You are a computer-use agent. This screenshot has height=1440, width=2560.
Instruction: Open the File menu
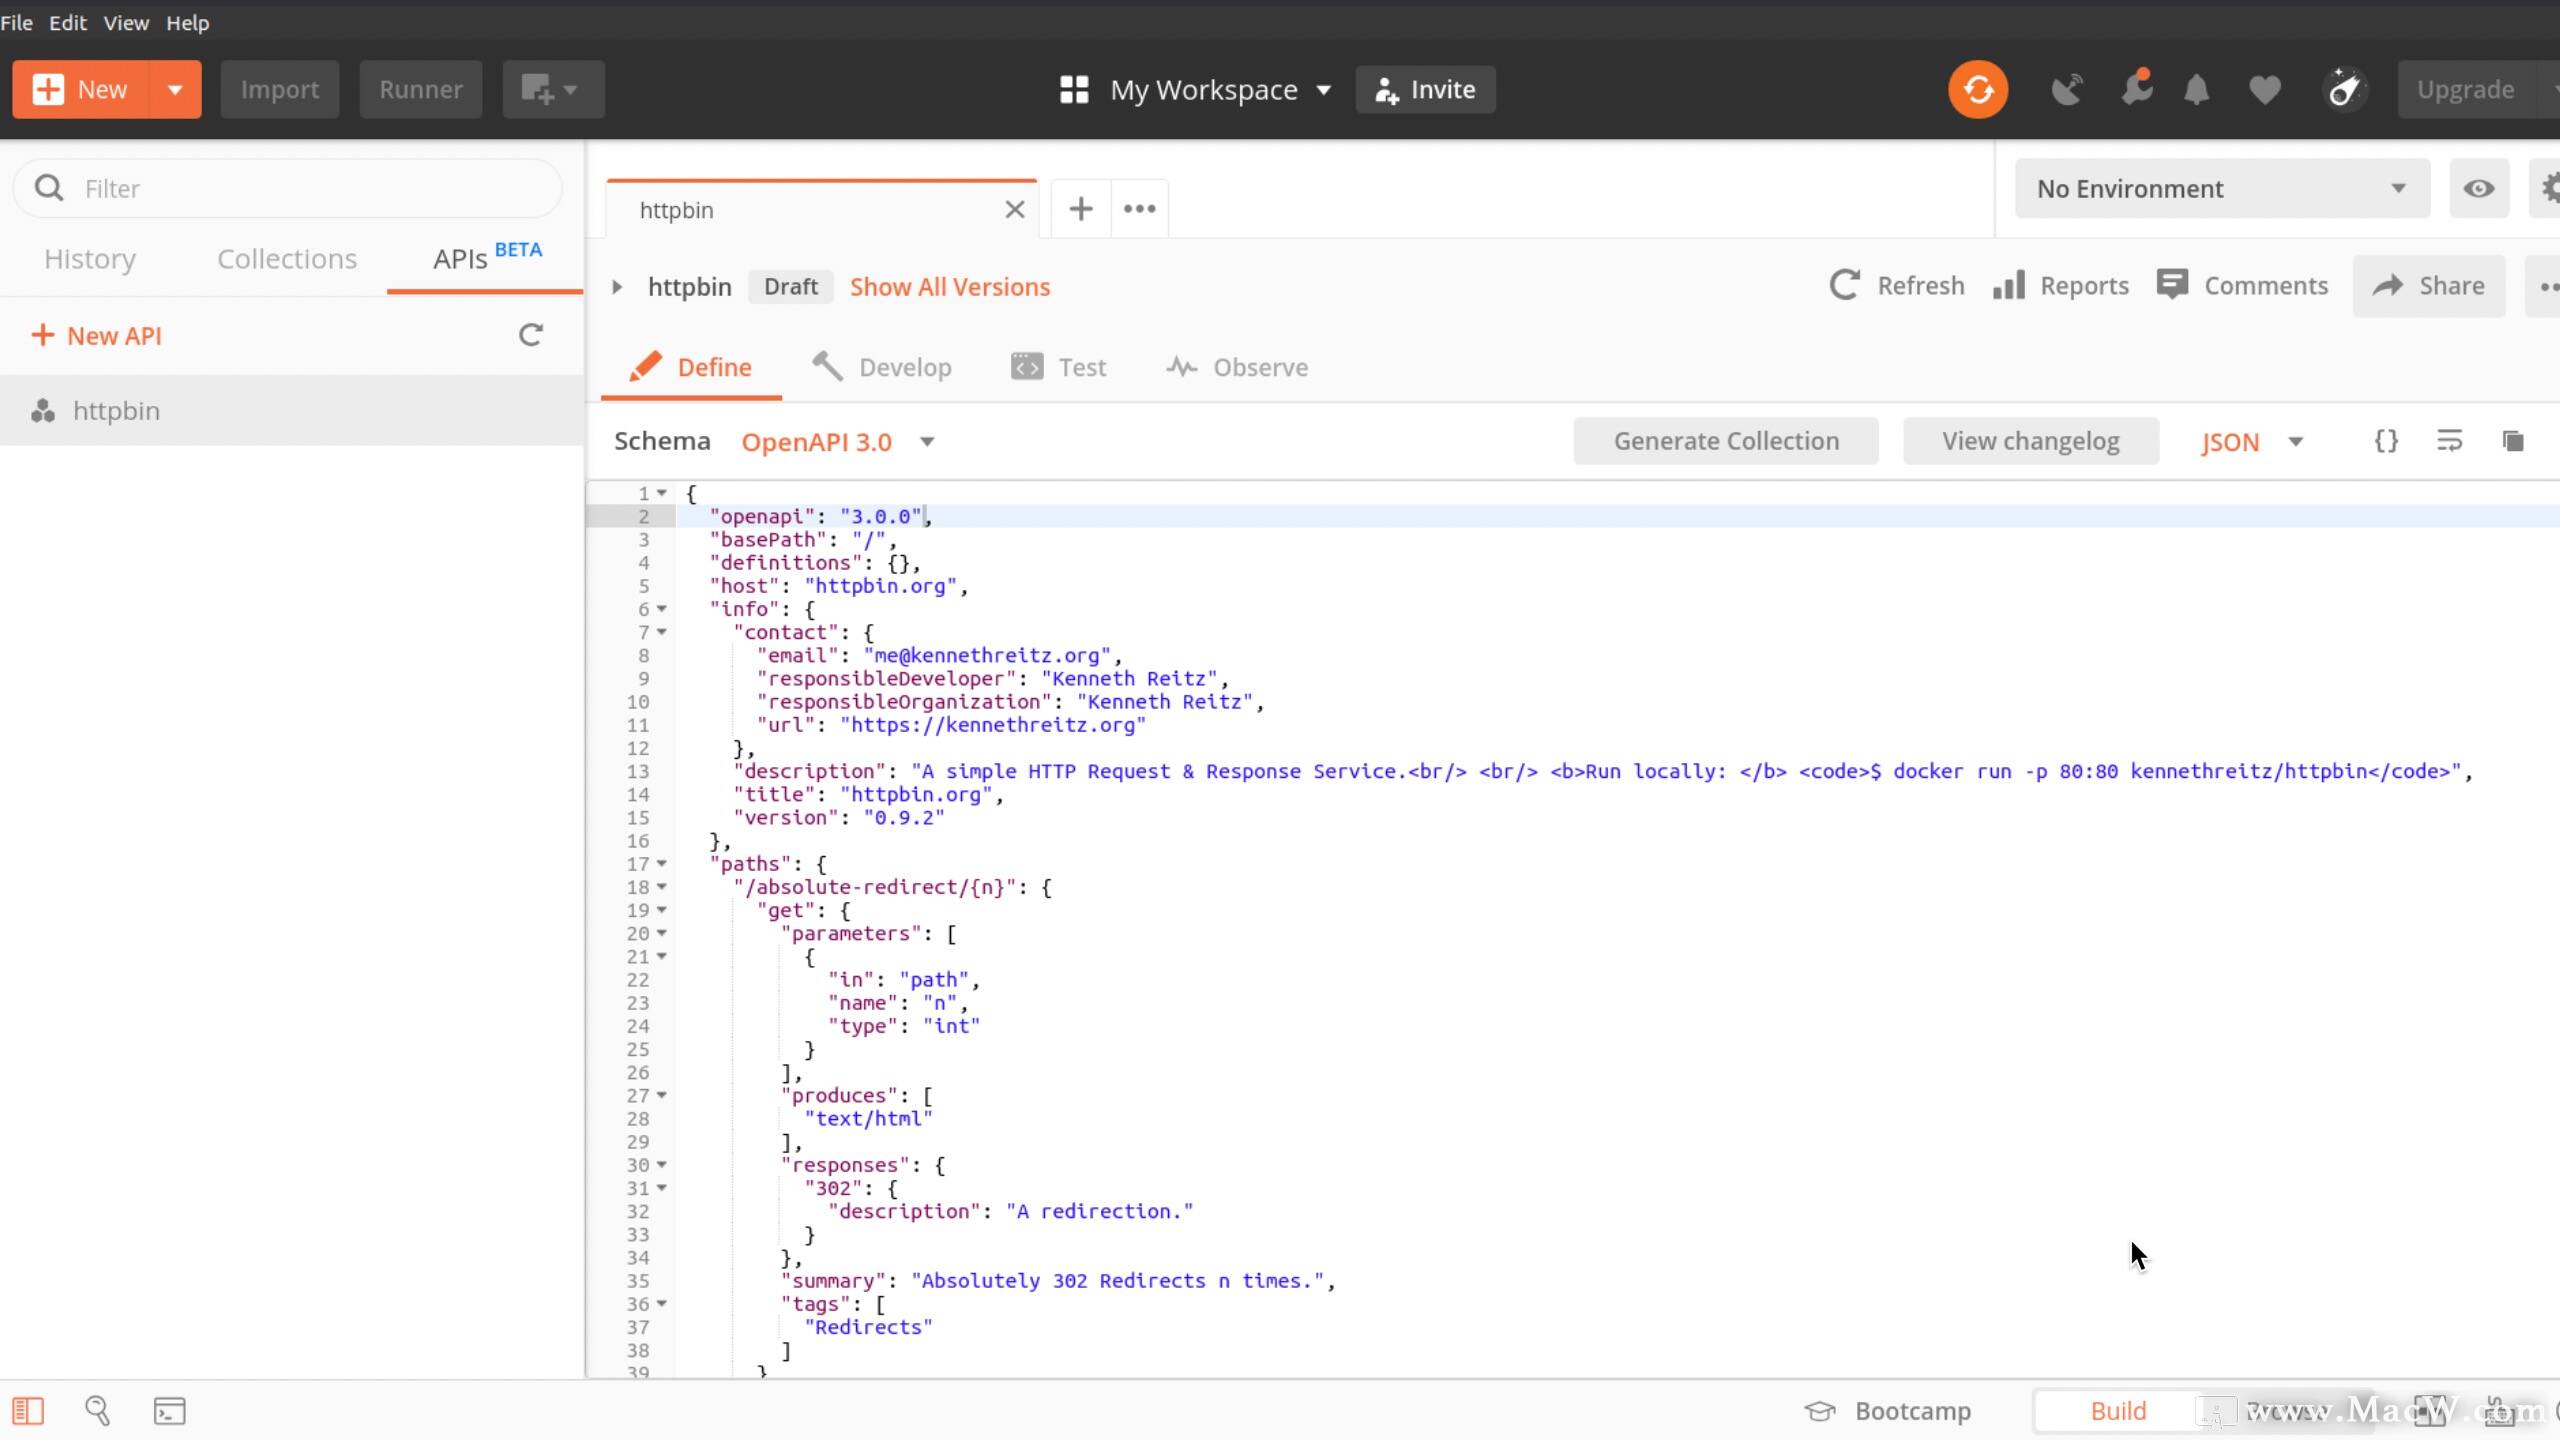[17, 22]
